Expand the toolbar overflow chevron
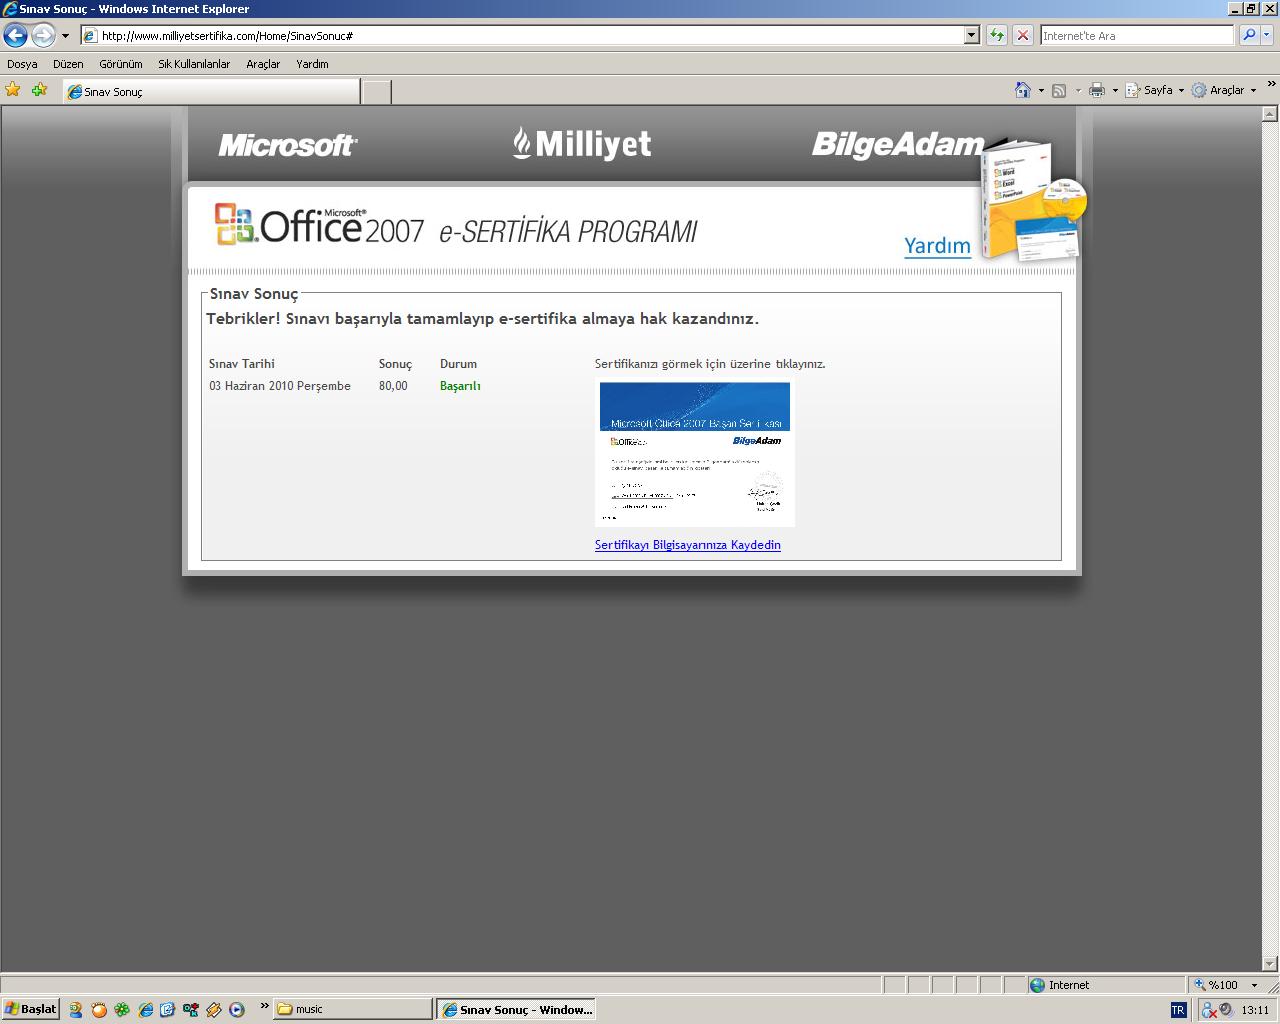 1271,85
